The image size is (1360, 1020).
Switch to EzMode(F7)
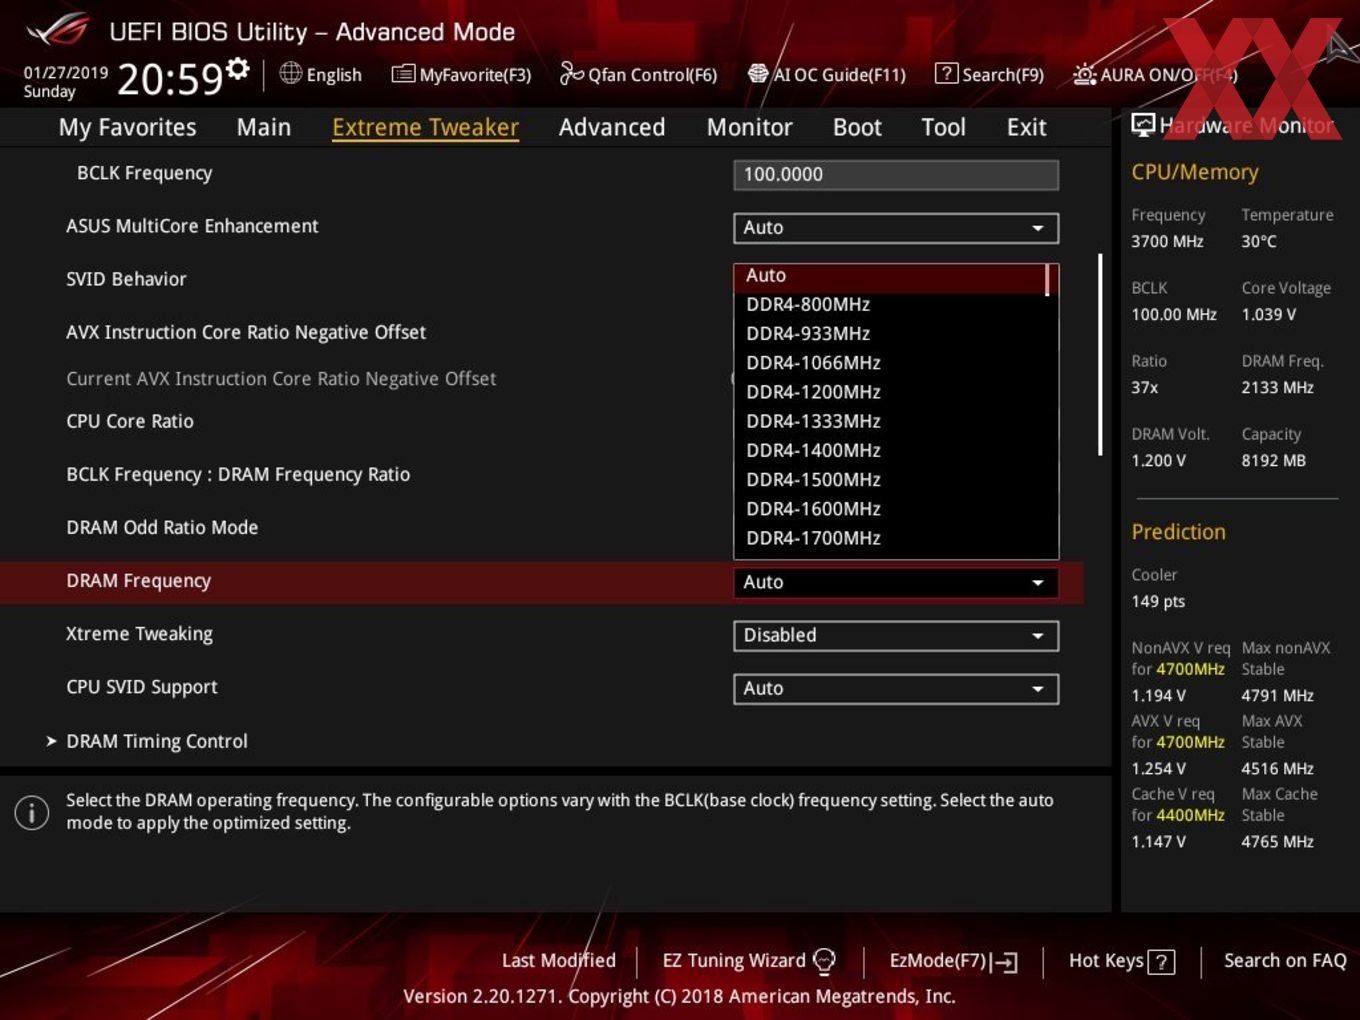(x=953, y=961)
